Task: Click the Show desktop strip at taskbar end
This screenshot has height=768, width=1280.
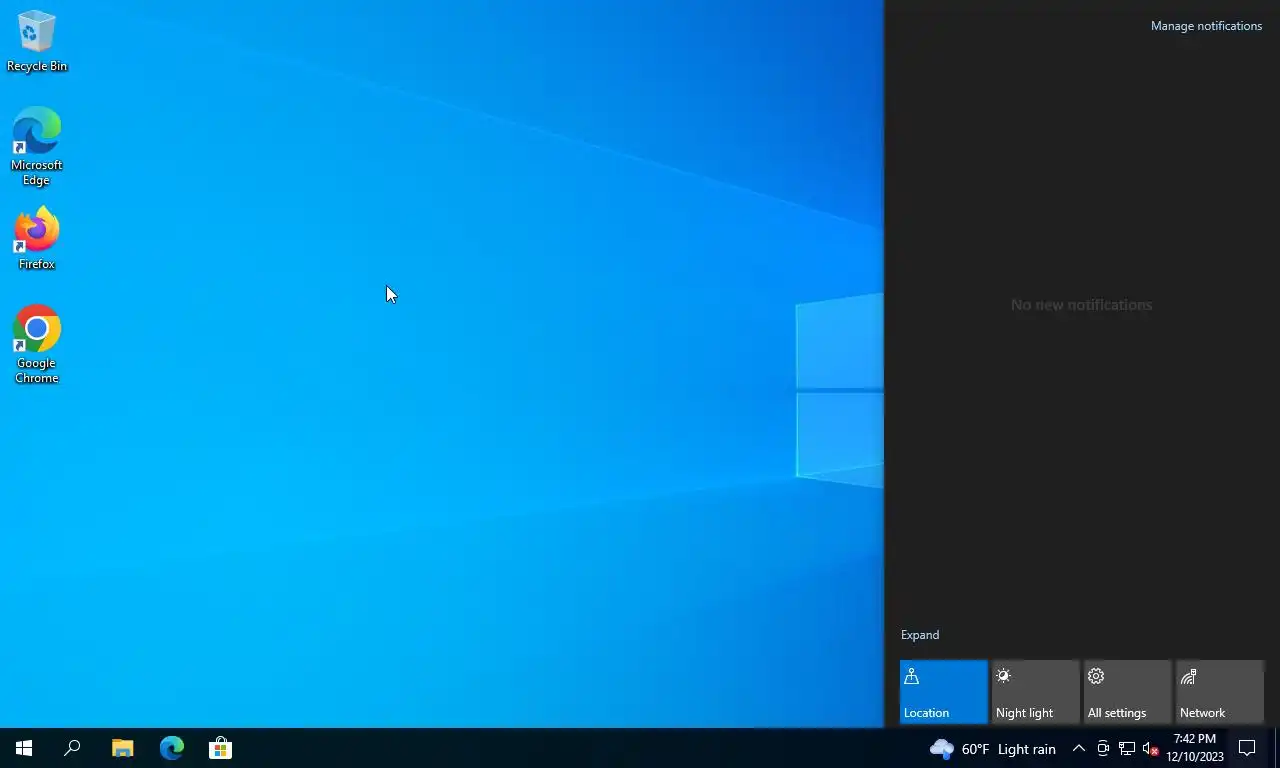Action: tap(1277, 748)
